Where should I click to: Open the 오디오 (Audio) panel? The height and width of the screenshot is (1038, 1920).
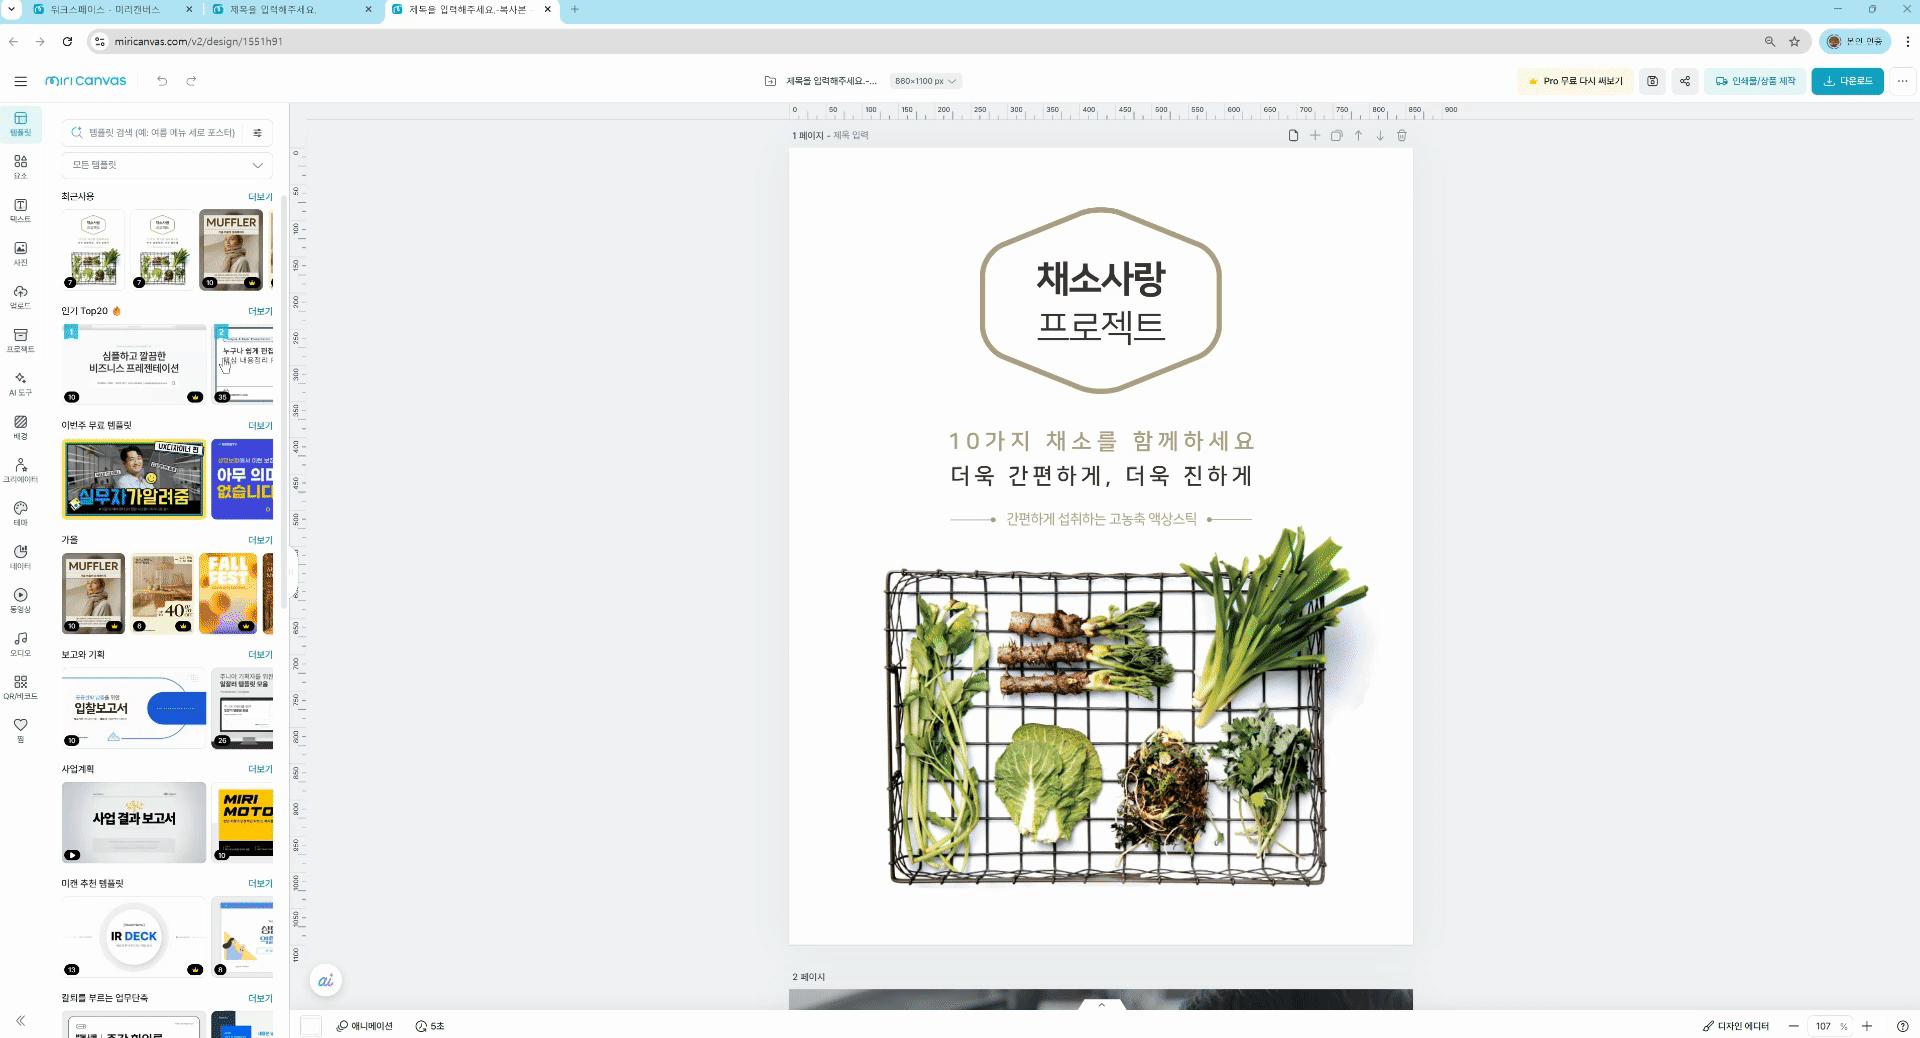pyautogui.click(x=20, y=645)
